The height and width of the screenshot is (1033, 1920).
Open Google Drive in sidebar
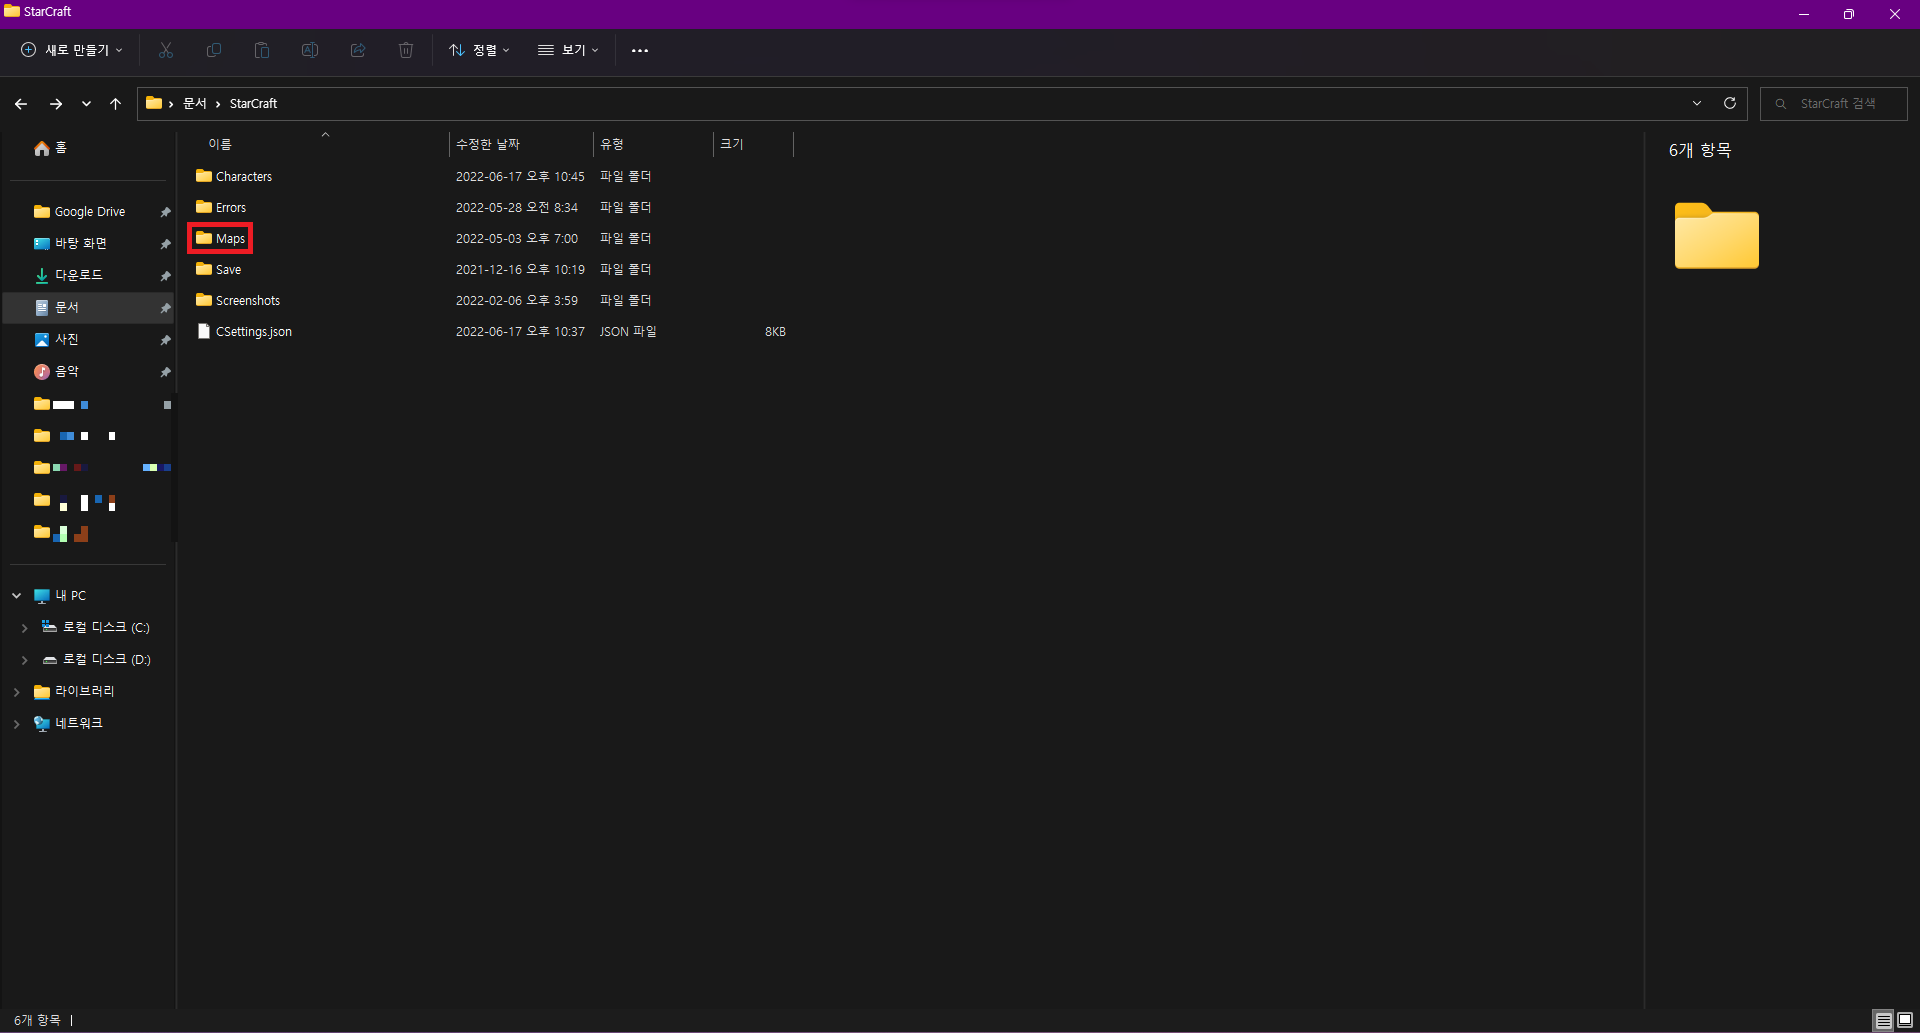[90, 212]
